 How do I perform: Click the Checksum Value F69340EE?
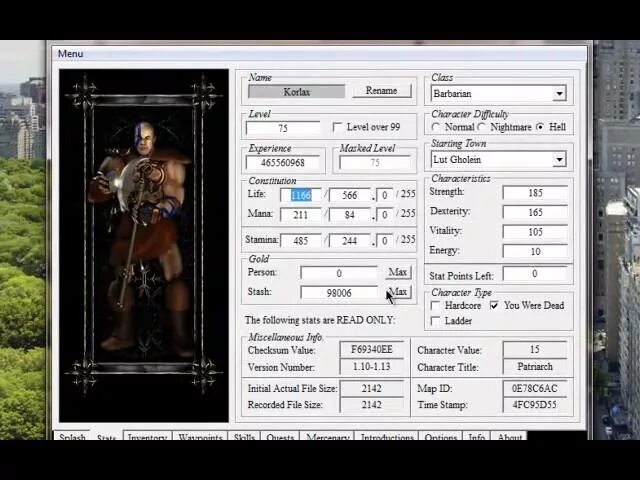[x=372, y=349]
